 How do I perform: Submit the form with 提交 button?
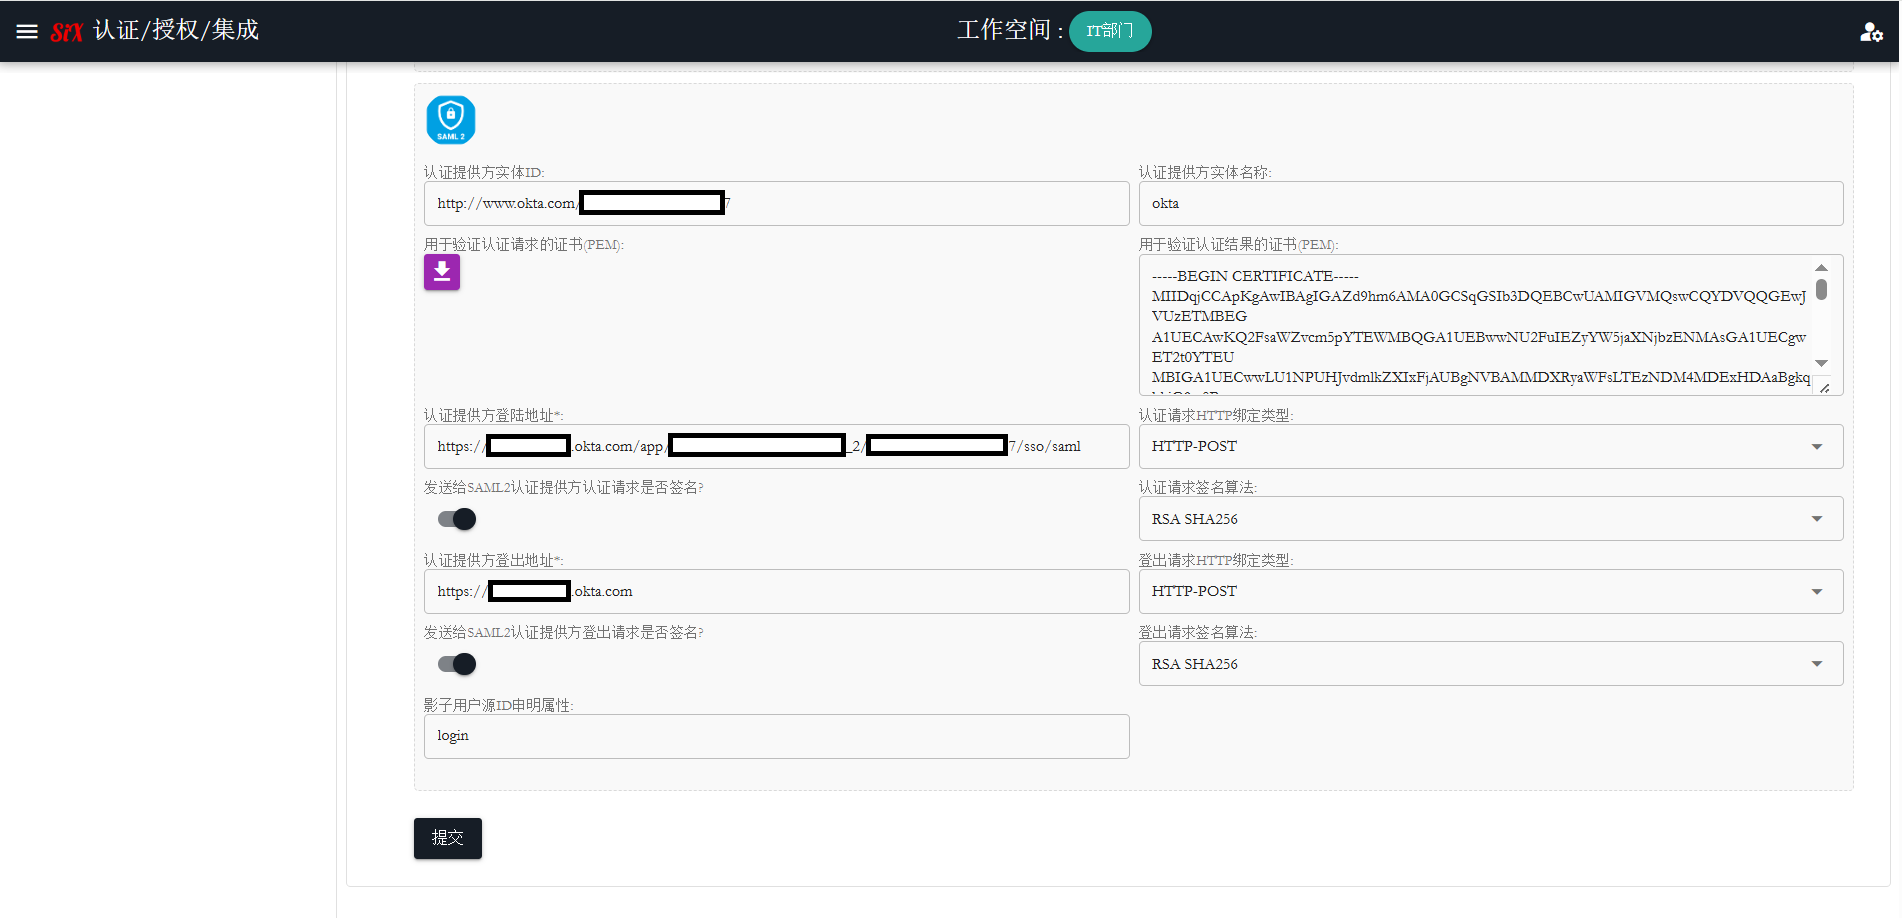[x=448, y=838]
